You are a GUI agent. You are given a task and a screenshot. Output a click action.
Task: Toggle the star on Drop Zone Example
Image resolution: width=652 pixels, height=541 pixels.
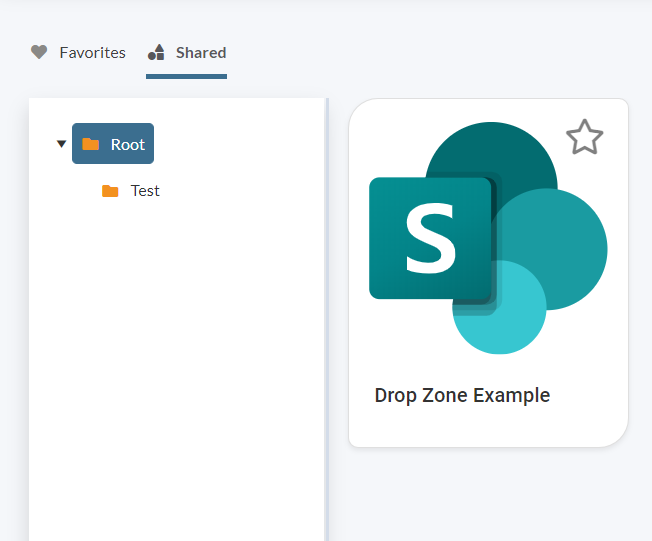pos(584,138)
